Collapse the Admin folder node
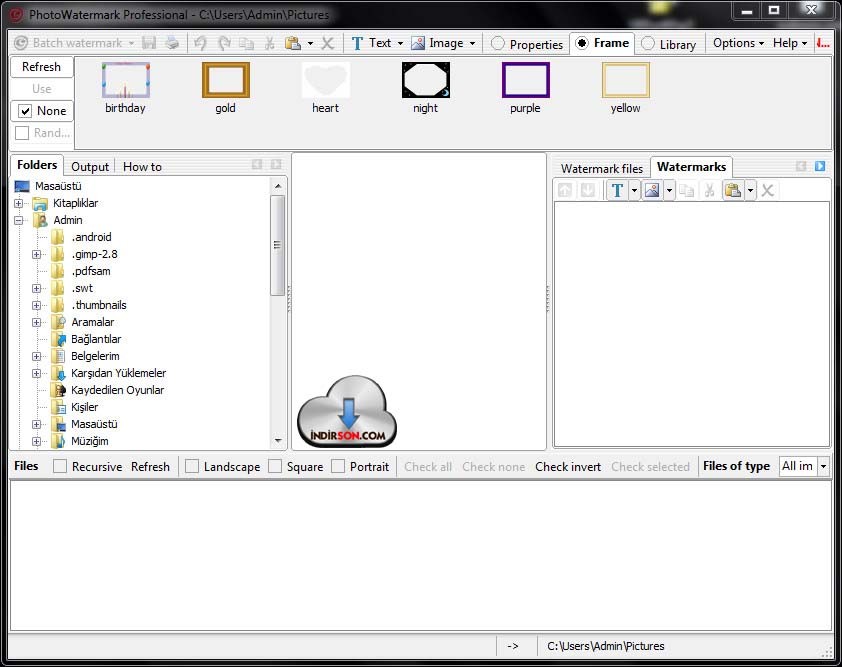This screenshot has height=667, width=842. pyautogui.click(x=19, y=220)
